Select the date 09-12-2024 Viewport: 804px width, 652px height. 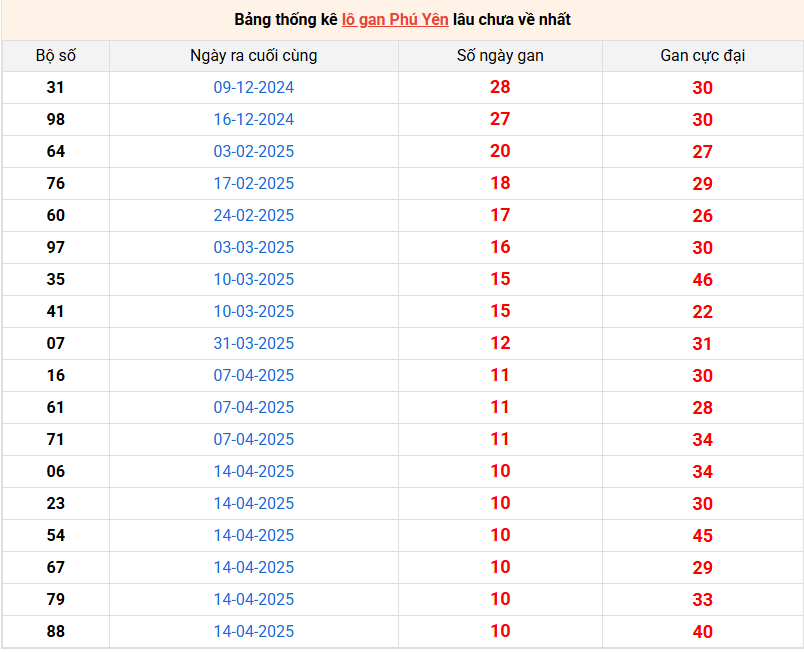tap(254, 88)
